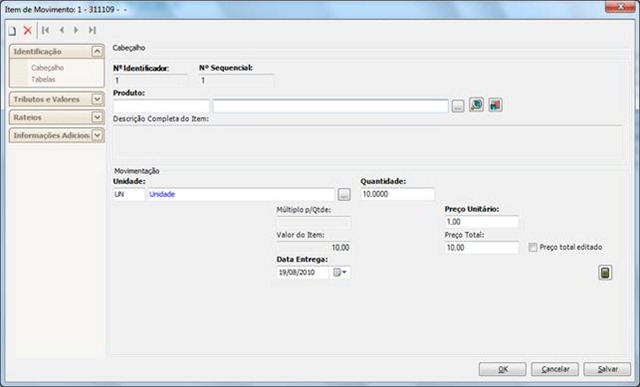The width and height of the screenshot is (640, 387).
Task: Click the product description input field
Action: (330, 106)
